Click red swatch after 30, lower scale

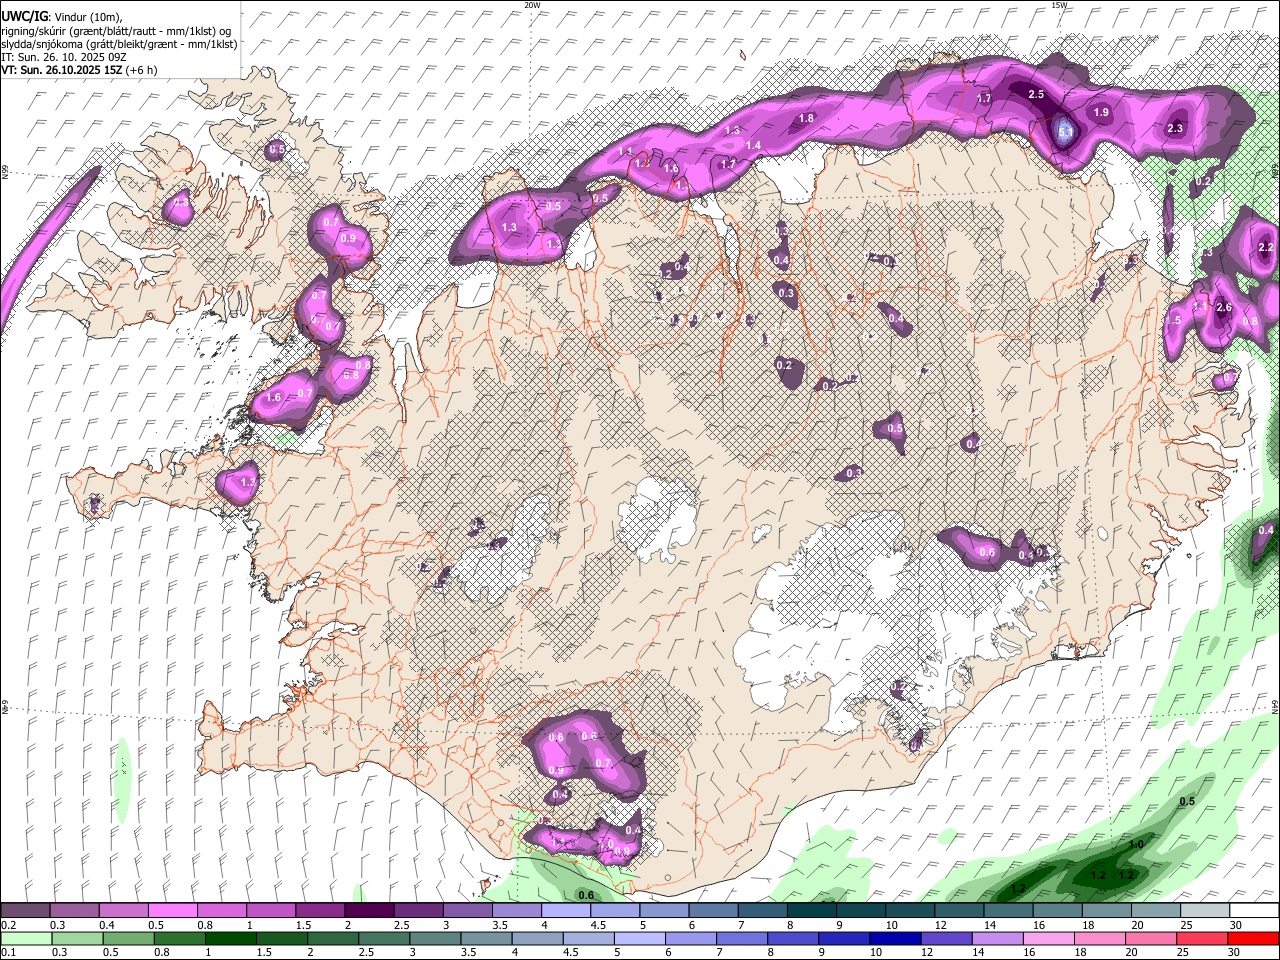tap(1253, 938)
